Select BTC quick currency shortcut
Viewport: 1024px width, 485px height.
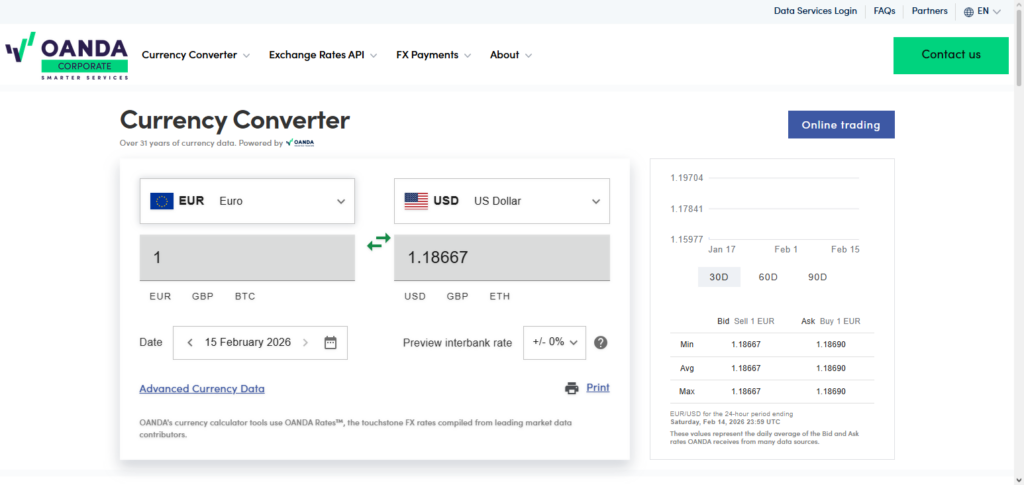(245, 296)
